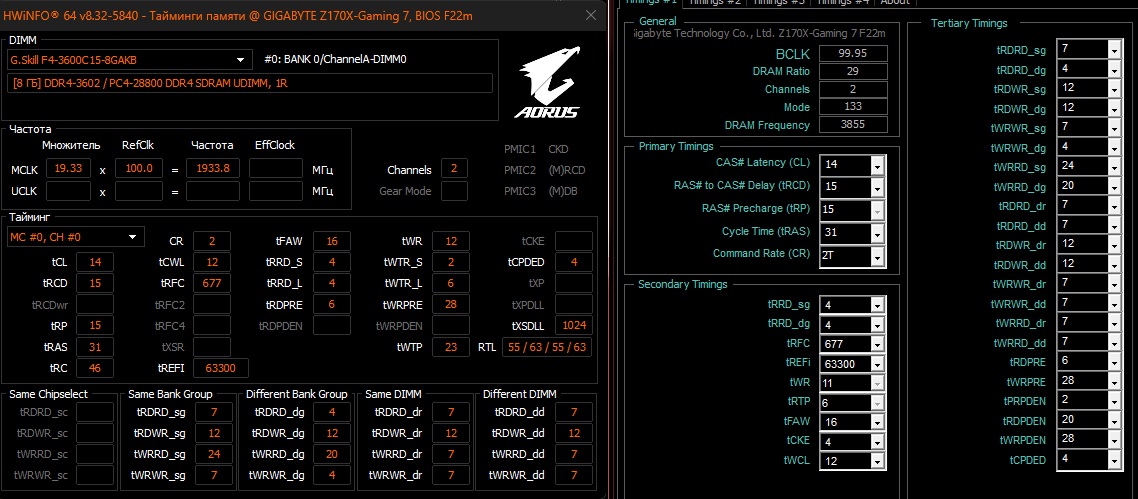Screen dimensions: 1138x499
Task: Open the tRDWR_sg dropdown in Tertiary Timings
Action: [1114, 88]
